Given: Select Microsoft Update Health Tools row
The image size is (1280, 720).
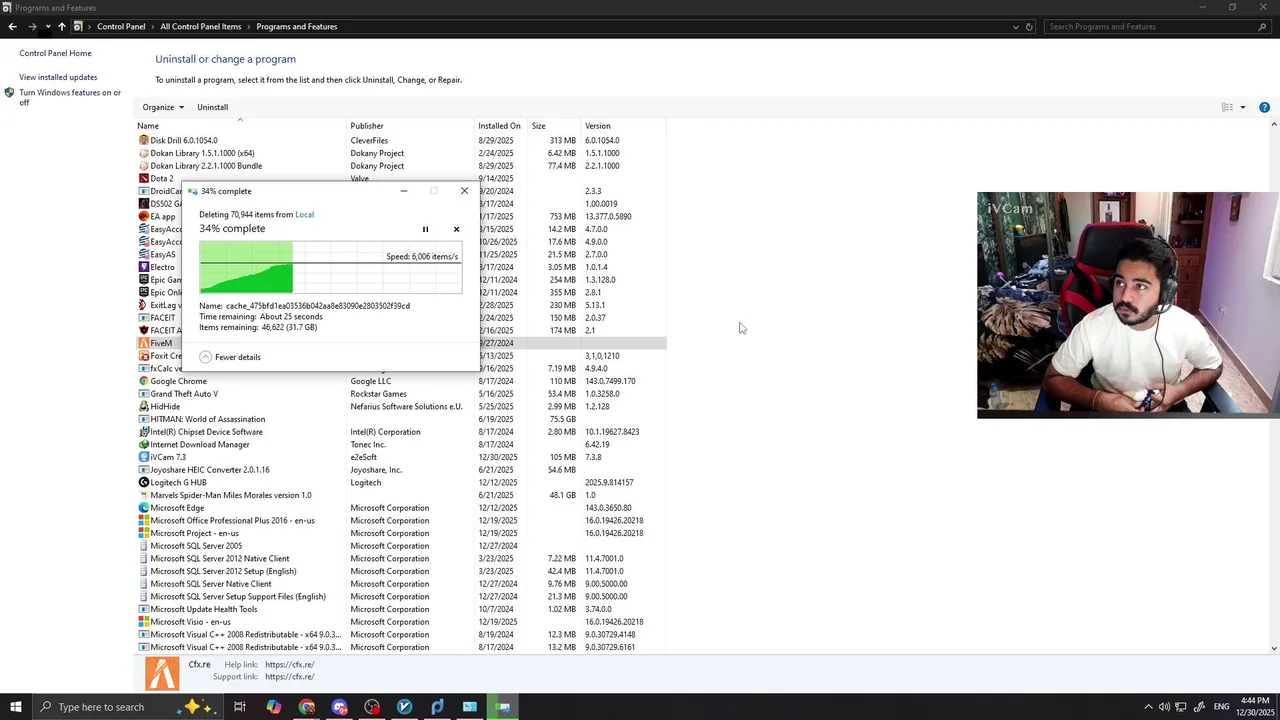Looking at the screenshot, I should [401, 609].
